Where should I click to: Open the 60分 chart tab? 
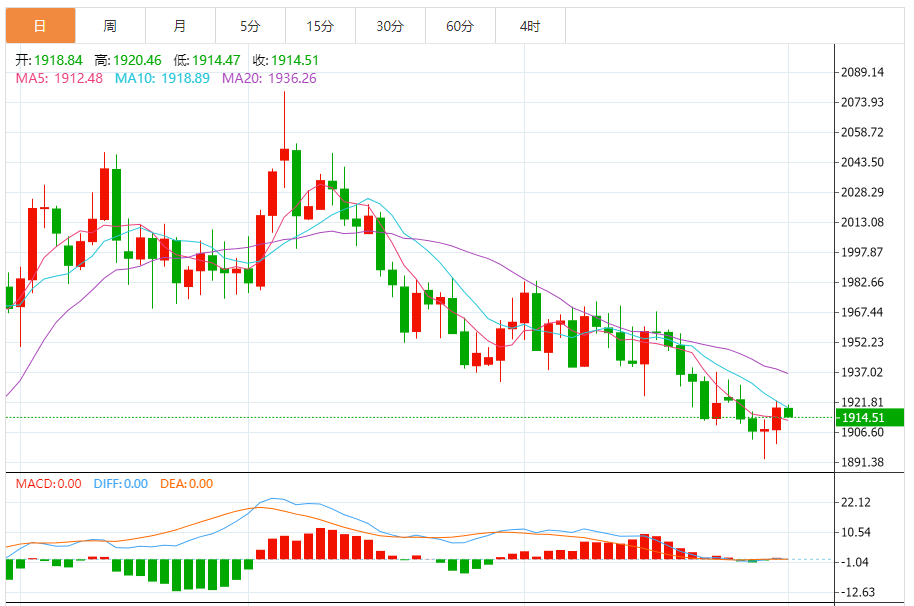point(460,26)
